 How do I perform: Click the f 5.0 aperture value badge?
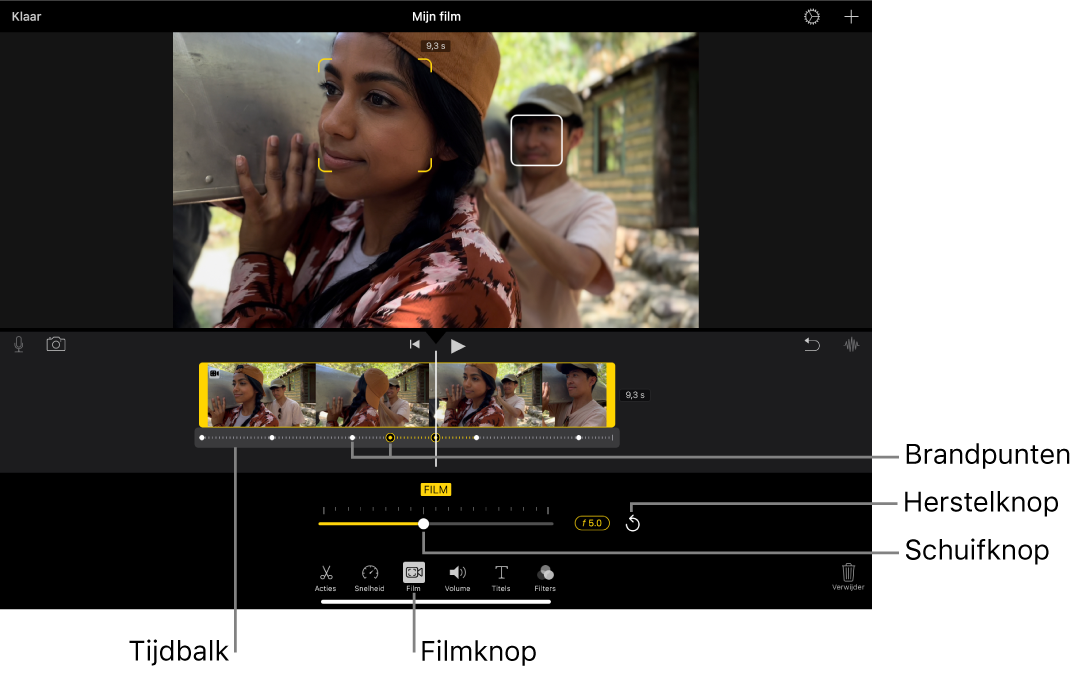(592, 523)
